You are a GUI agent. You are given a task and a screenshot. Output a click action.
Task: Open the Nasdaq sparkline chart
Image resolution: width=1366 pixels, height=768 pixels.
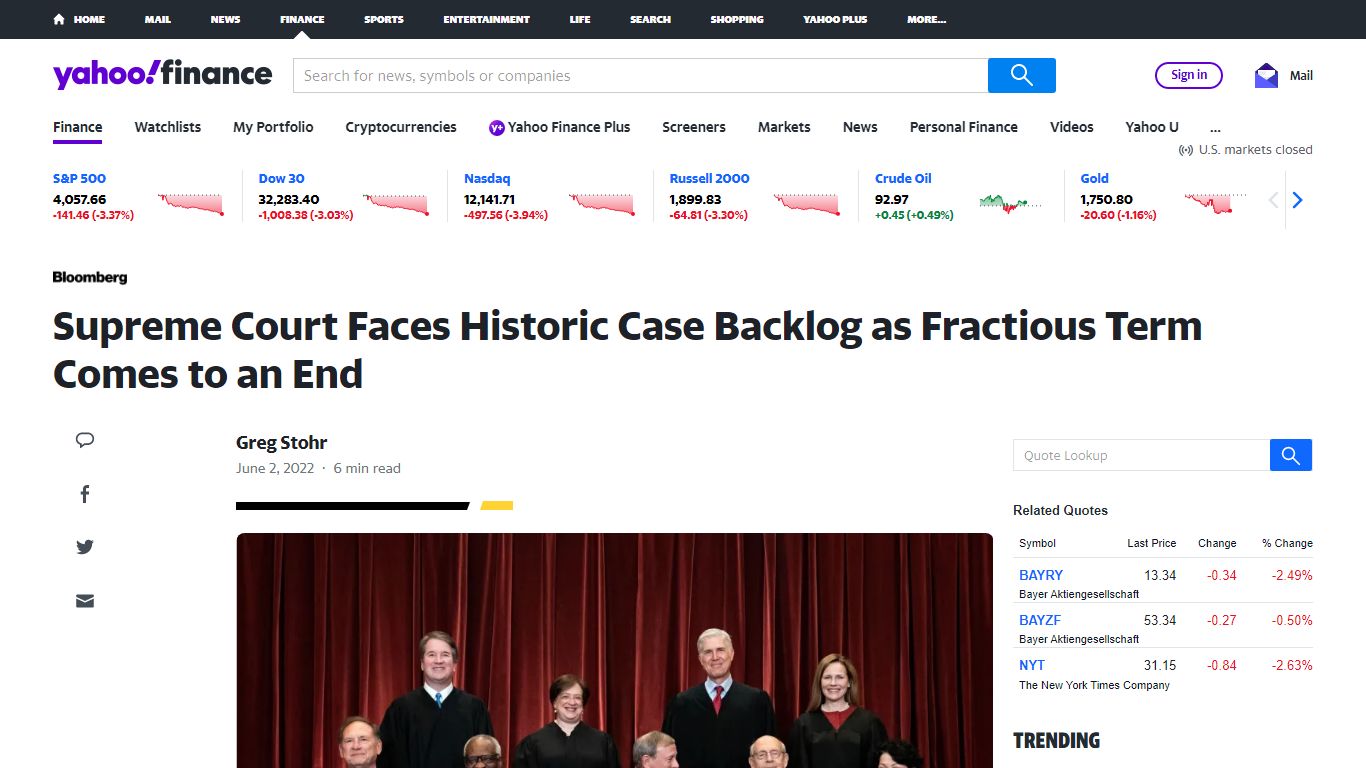point(601,203)
